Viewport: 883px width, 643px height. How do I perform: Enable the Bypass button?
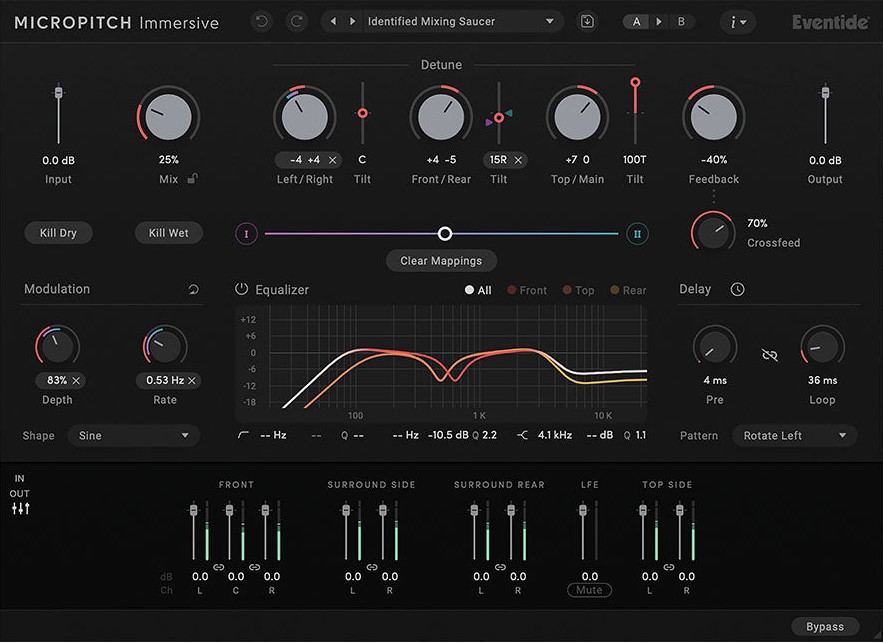pos(825,625)
